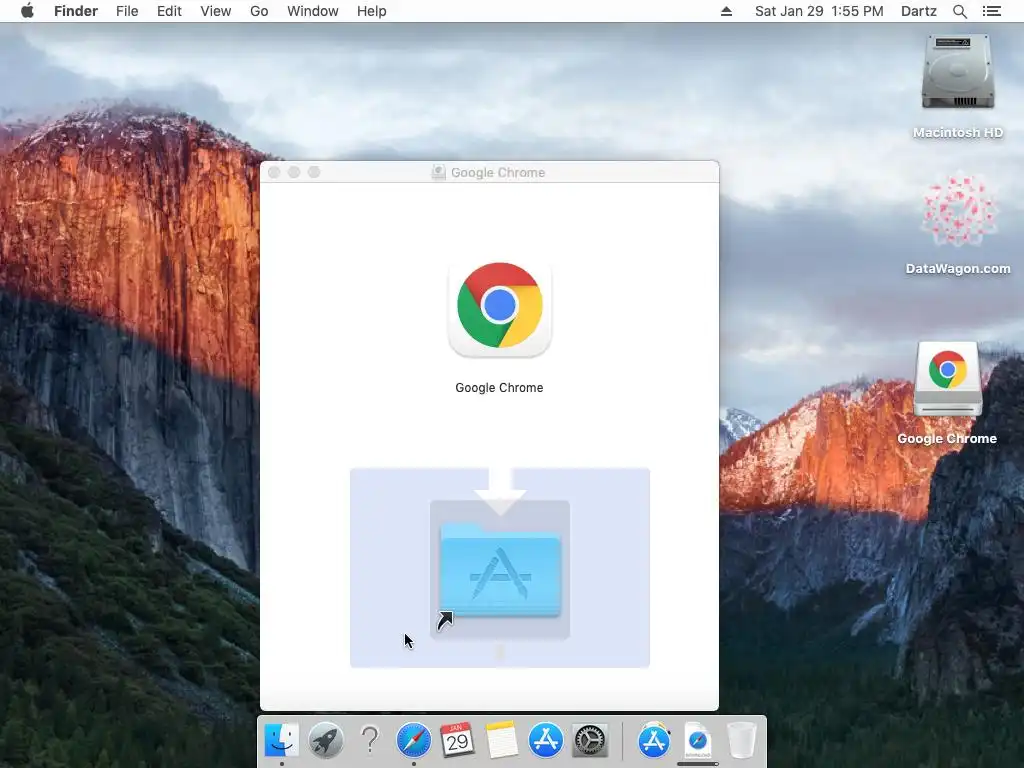The height and width of the screenshot is (768, 1024).
Task: Zoom the Google Chrome window
Action: click(314, 172)
